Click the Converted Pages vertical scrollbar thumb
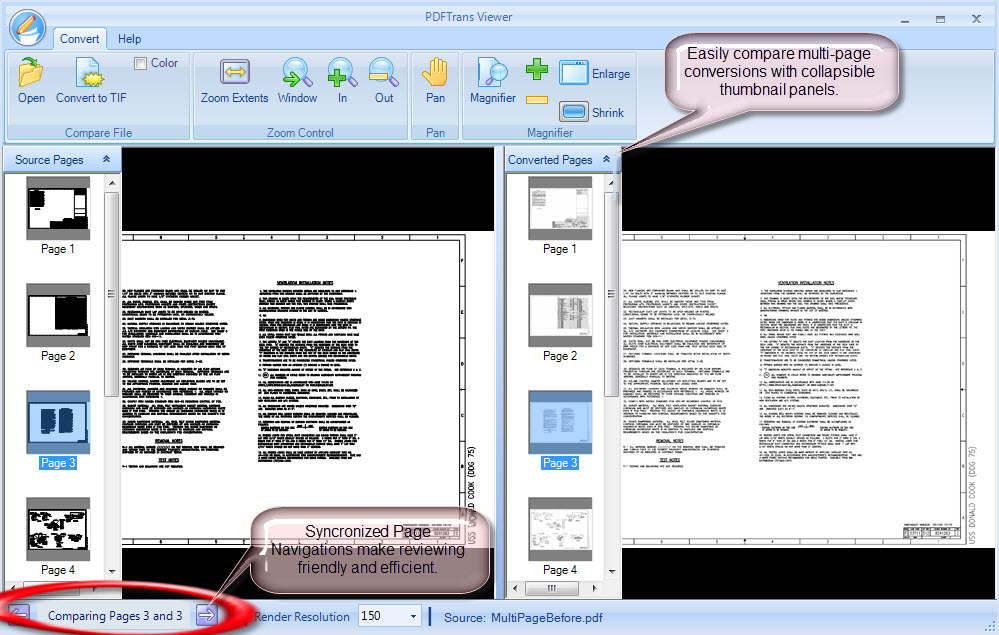The image size is (999, 635). pyautogui.click(x=611, y=294)
